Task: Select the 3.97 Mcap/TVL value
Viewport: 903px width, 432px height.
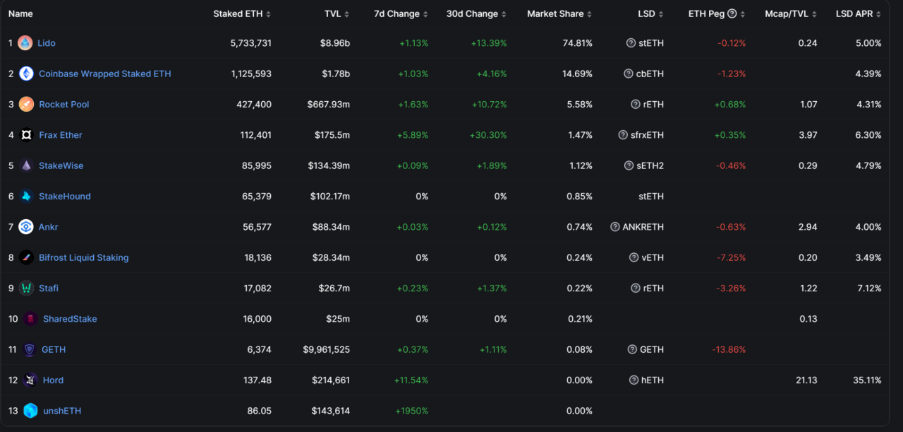Action: click(808, 135)
